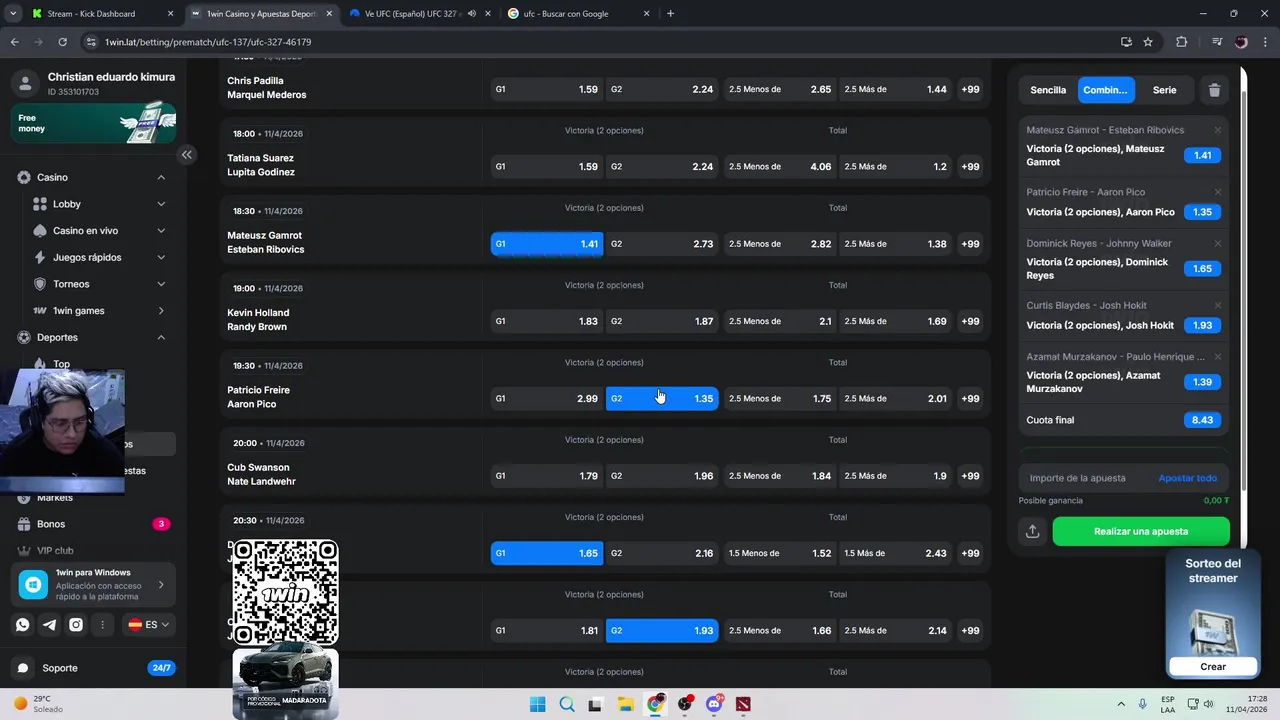
Task: Switch bet slip to Sencilla tab
Action: click(x=1048, y=90)
